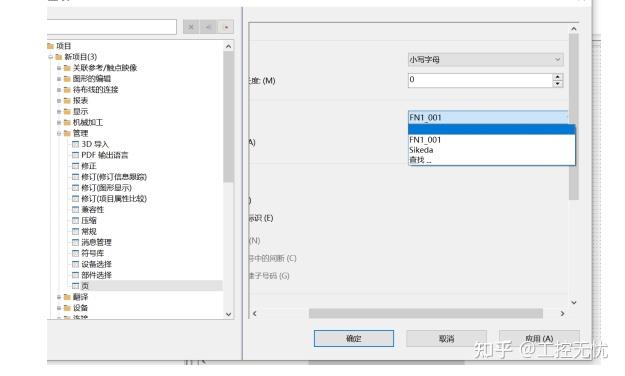625x376 pixels.
Task: Click the page icon next to 符号库
Action: click(x=75, y=253)
